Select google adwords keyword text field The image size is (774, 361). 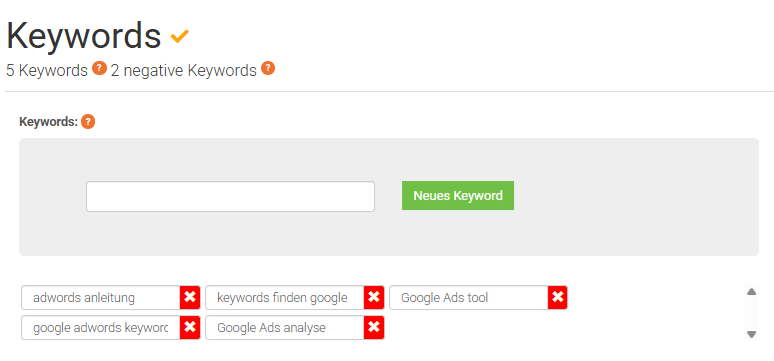tap(101, 328)
